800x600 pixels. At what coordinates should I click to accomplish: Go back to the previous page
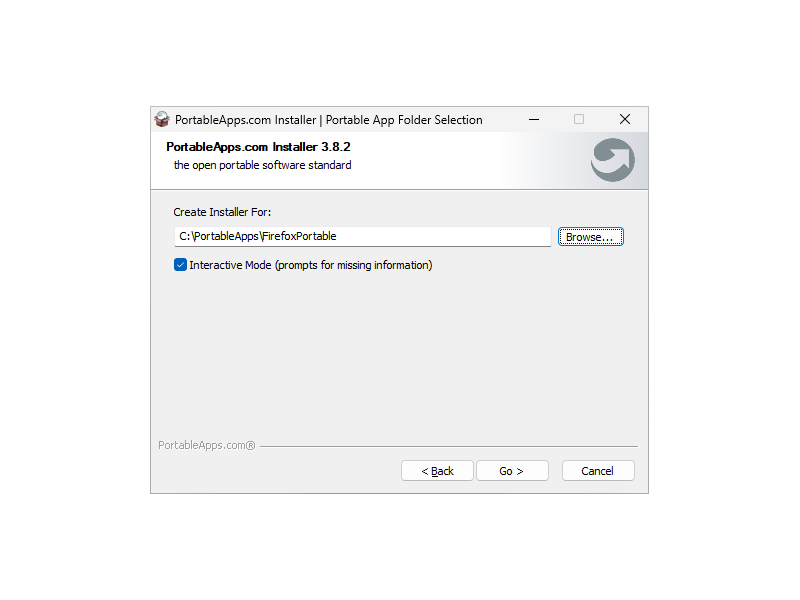tap(437, 471)
